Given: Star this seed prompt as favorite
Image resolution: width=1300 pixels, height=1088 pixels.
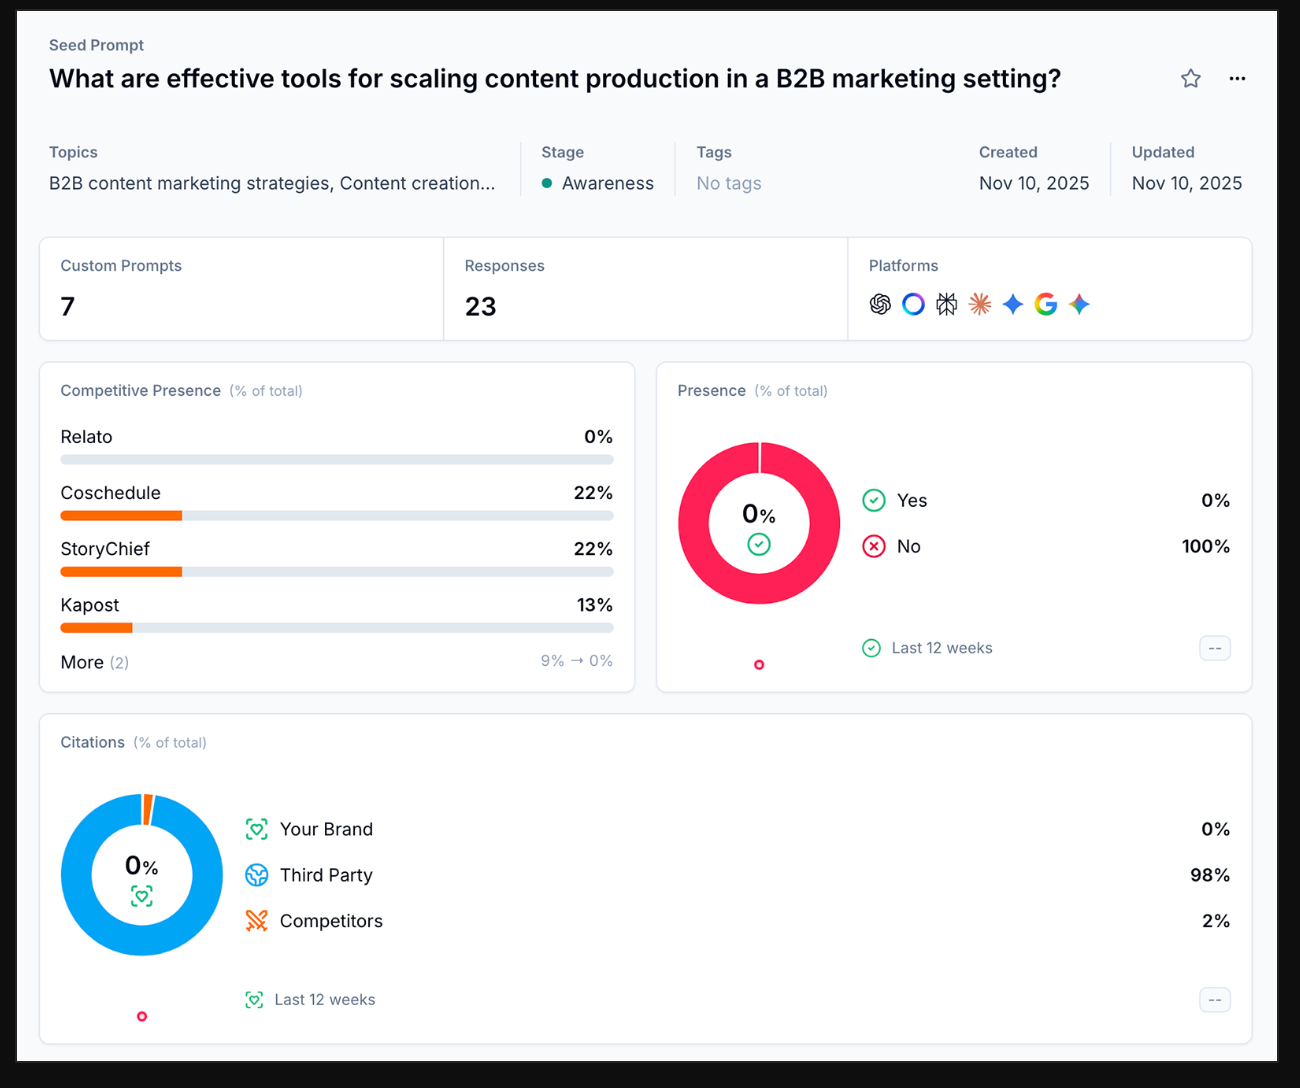Looking at the screenshot, I should 1190,78.
